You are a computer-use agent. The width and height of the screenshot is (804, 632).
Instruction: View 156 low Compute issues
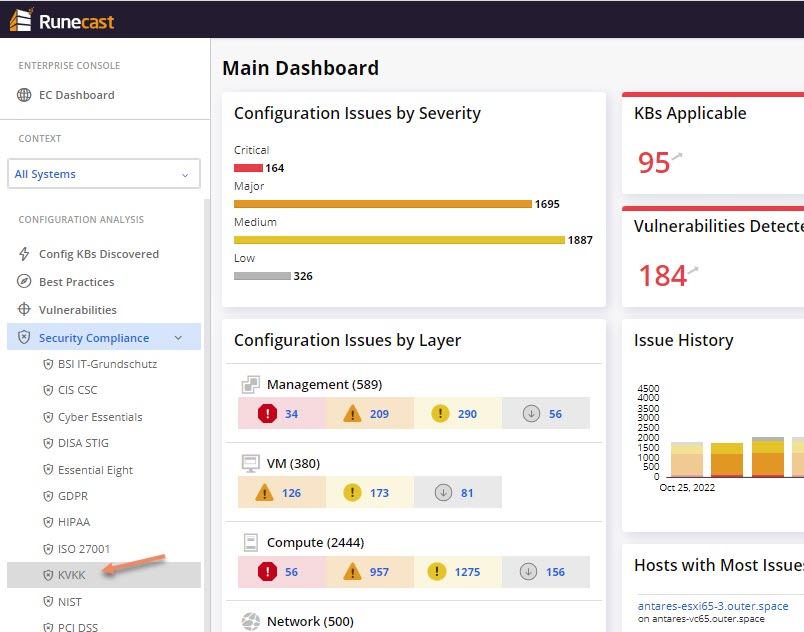[555, 572]
